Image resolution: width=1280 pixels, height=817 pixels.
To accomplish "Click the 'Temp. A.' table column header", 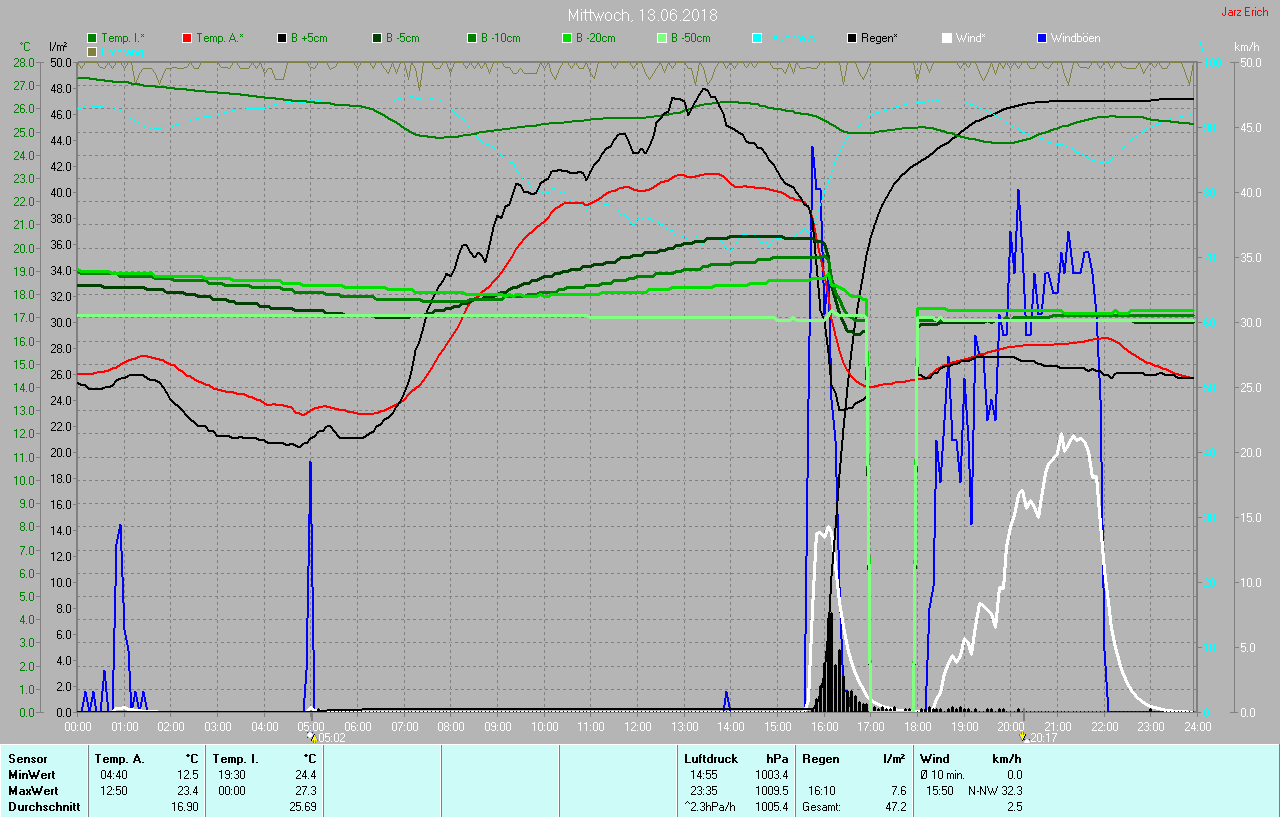I will pyautogui.click(x=120, y=759).
